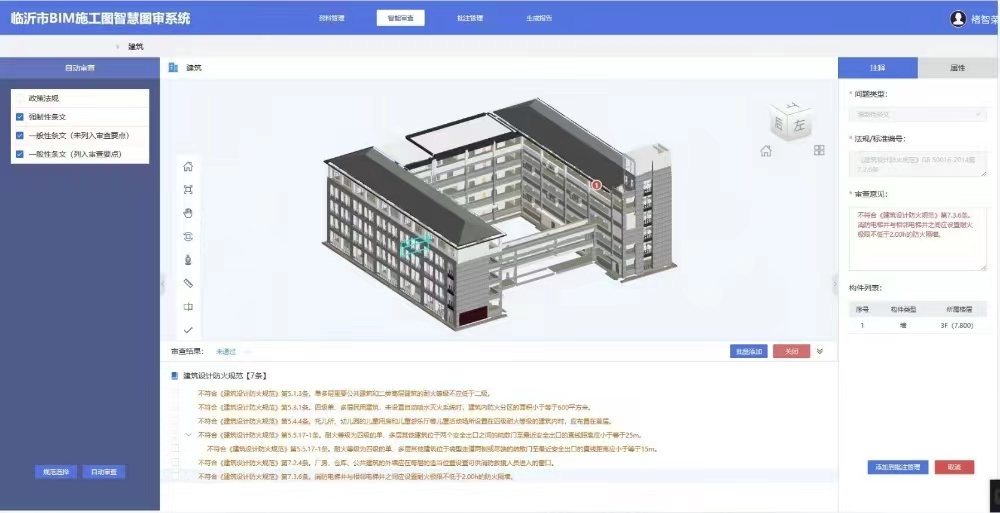Image resolution: width=1000 pixels, height=513 pixels.
Task: Click the 批量添加 button
Action: (x=748, y=352)
